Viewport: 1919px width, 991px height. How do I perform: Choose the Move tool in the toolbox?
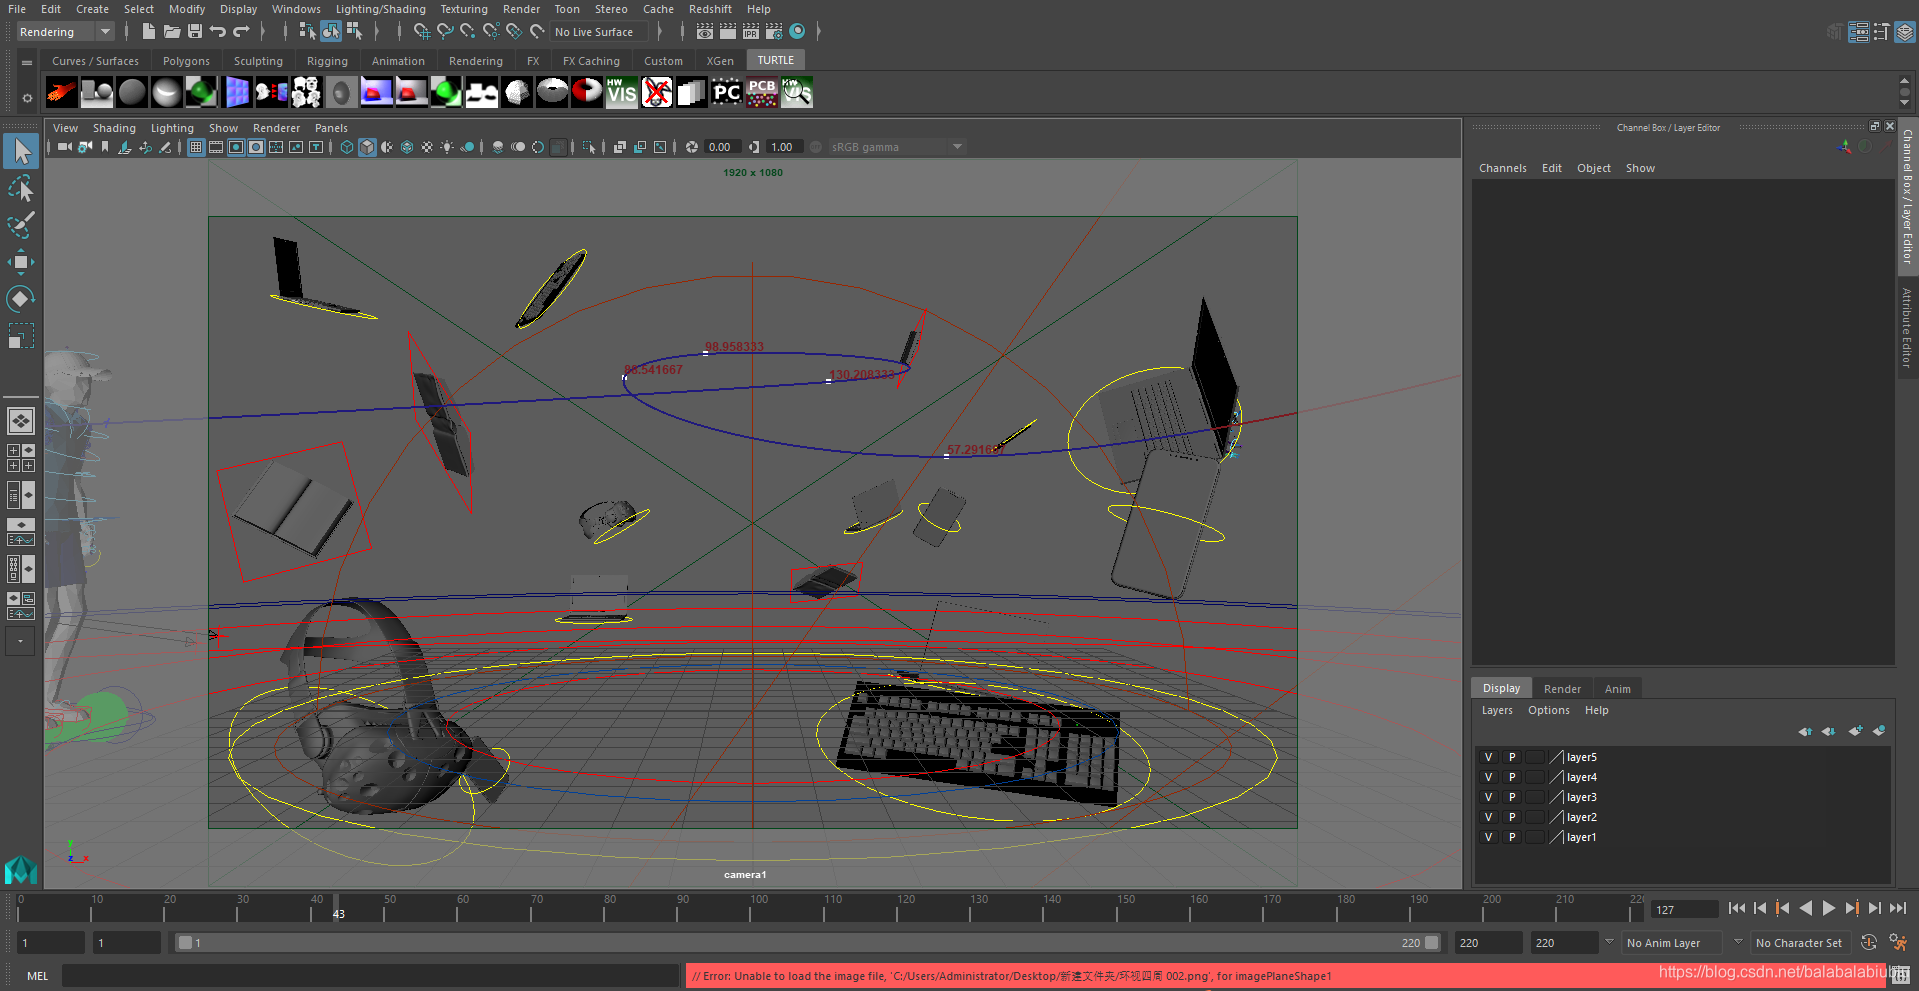pyautogui.click(x=21, y=262)
